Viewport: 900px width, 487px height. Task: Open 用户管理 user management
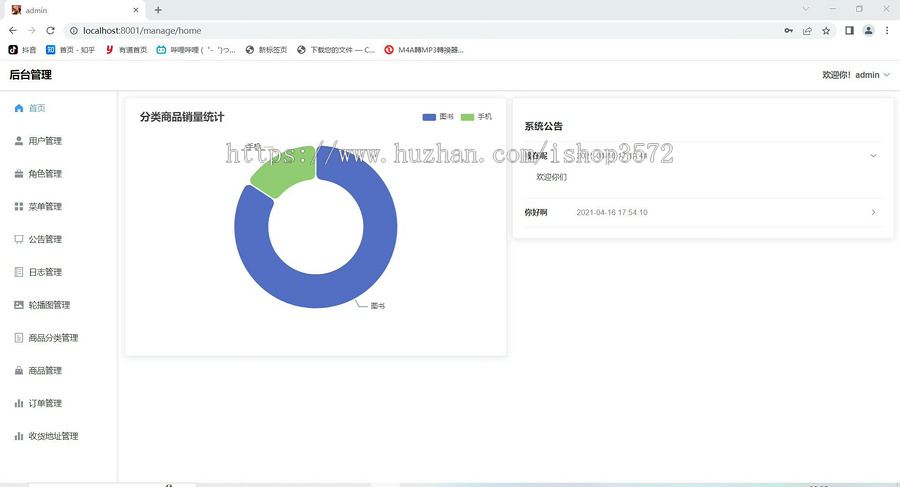pyautogui.click(x=38, y=141)
